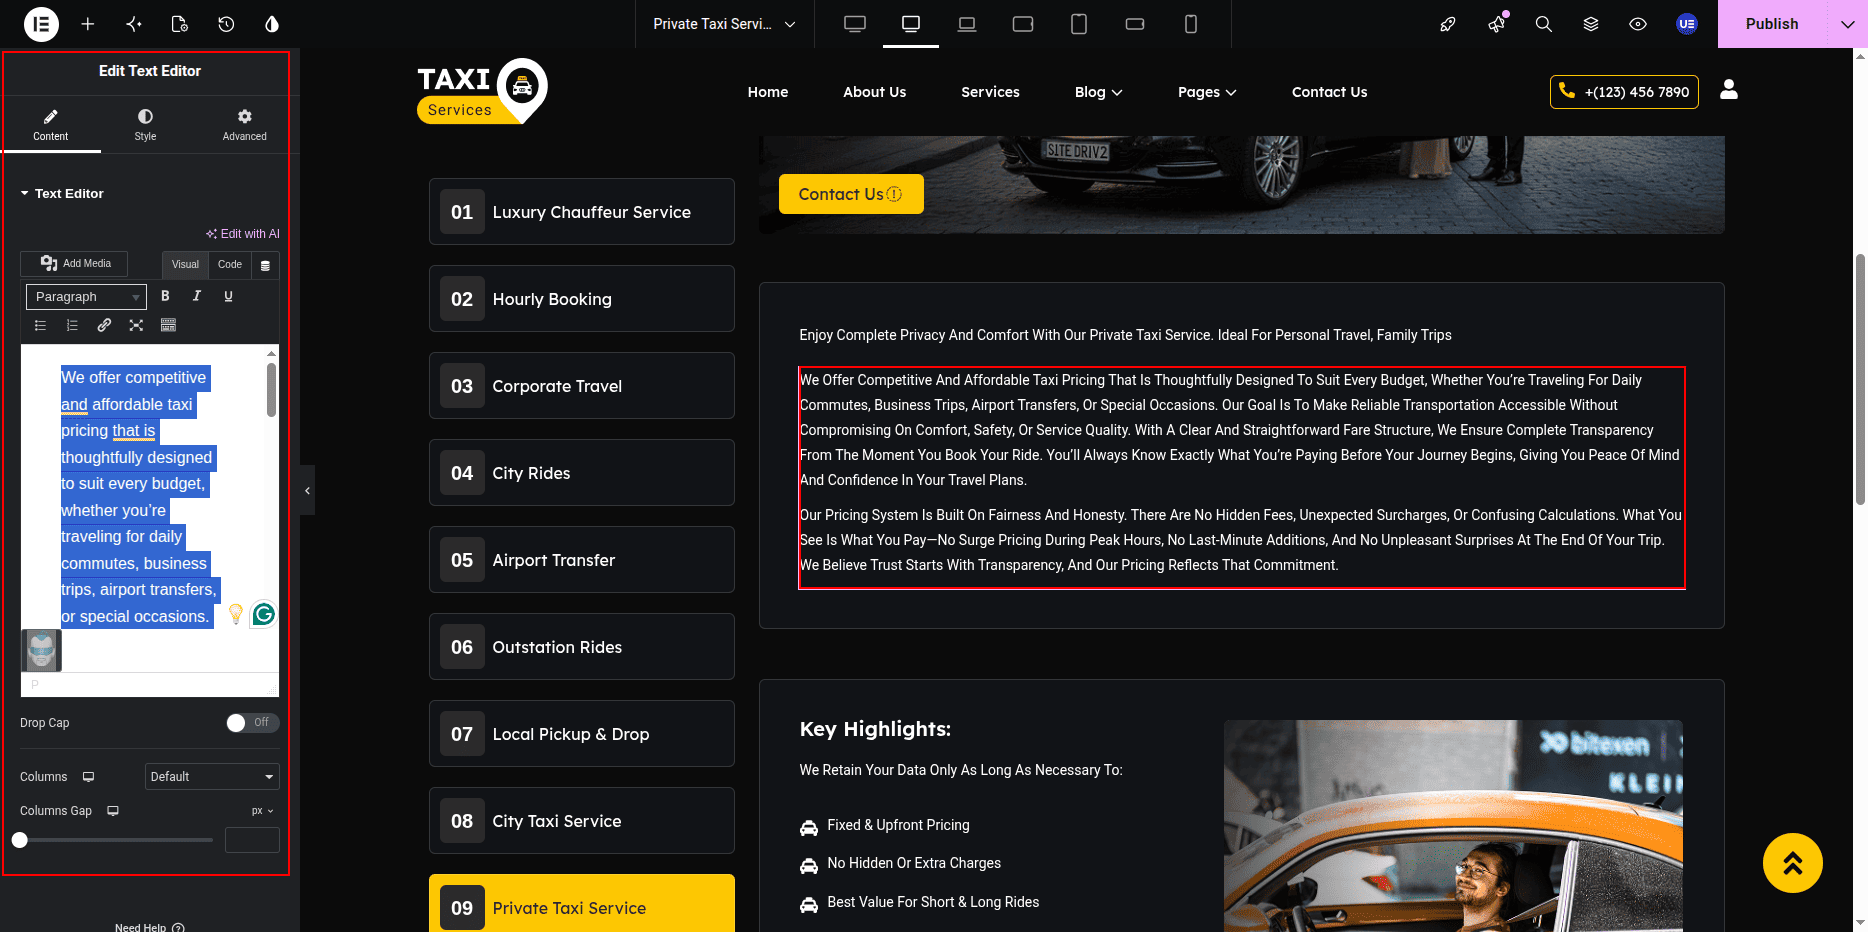Image resolution: width=1868 pixels, height=932 pixels.
Task: Toggle italic formatting
Action: pos(197,296)
